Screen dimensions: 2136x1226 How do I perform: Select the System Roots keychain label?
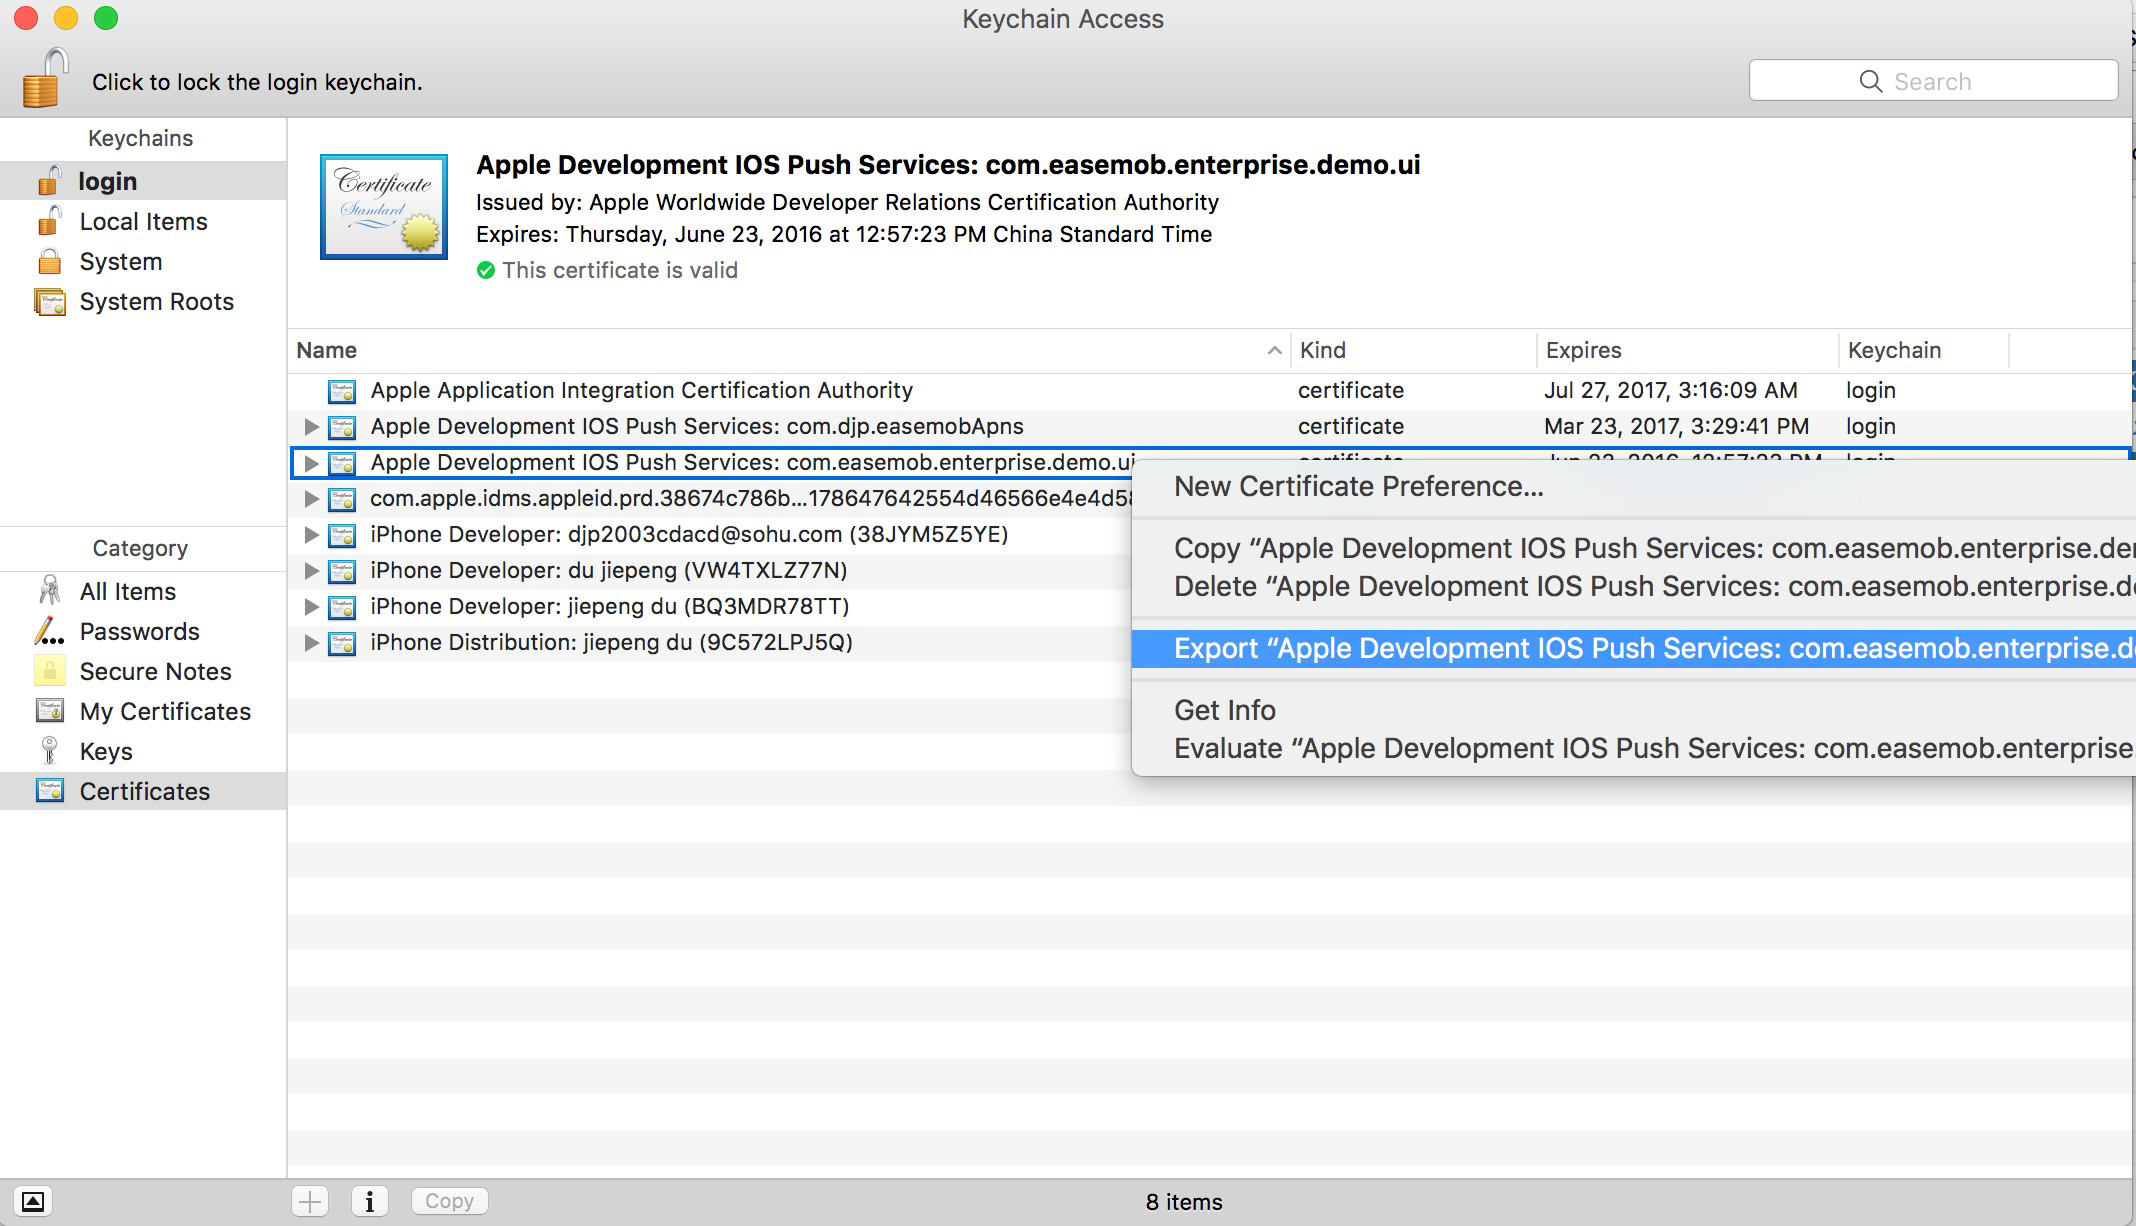tap(156, 301)
